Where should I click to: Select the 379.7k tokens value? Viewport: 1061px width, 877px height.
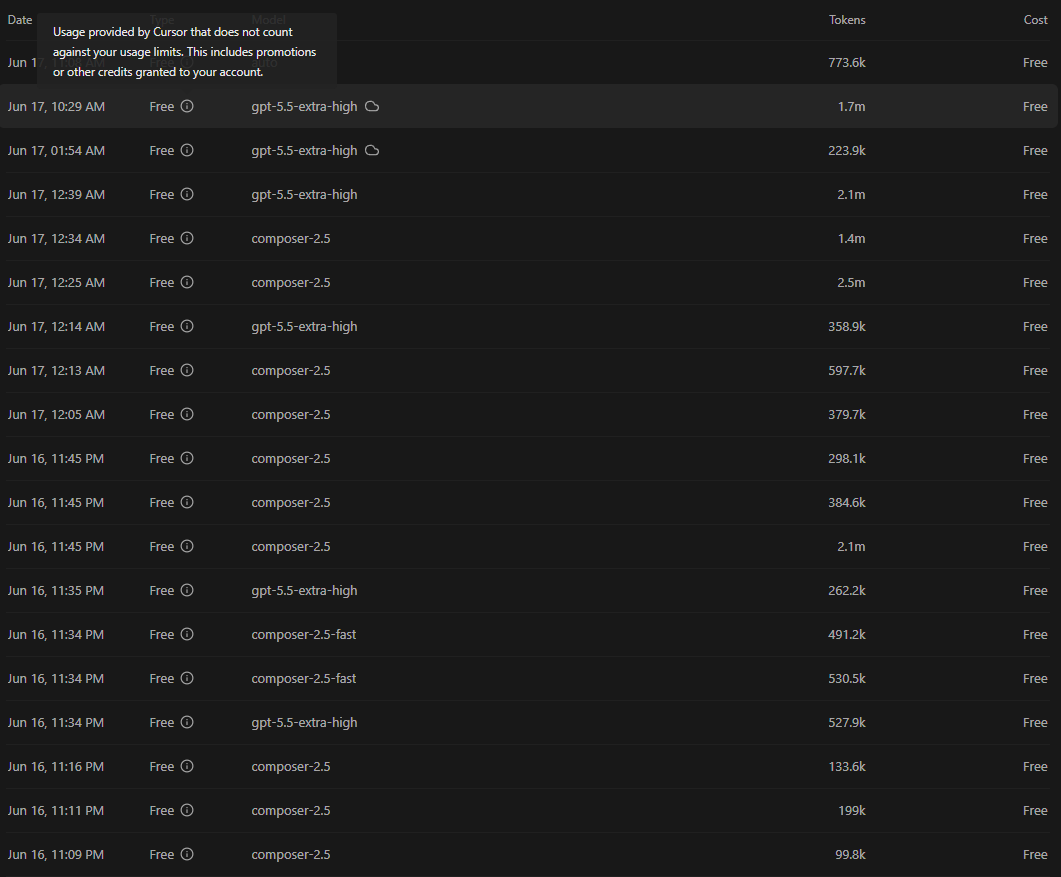847,414
